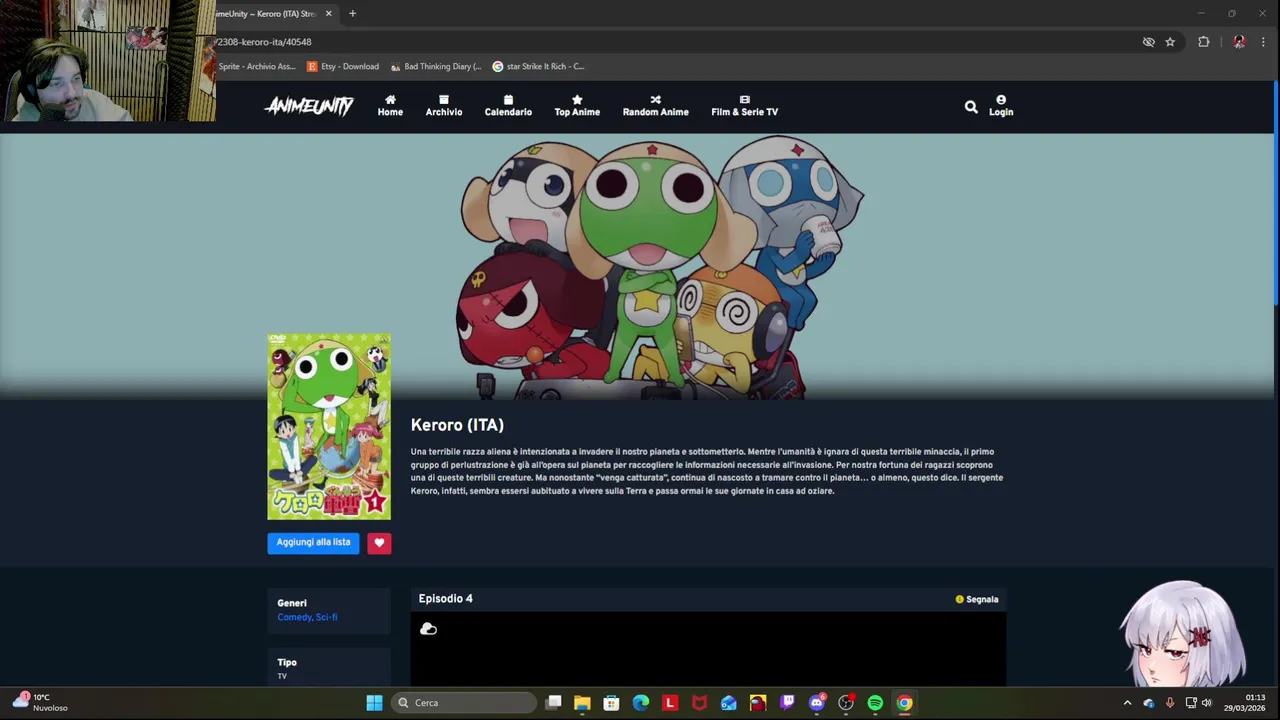The image size is (1280, 720).
Task: Click the Episodio 4 heading
Action: 445,598
